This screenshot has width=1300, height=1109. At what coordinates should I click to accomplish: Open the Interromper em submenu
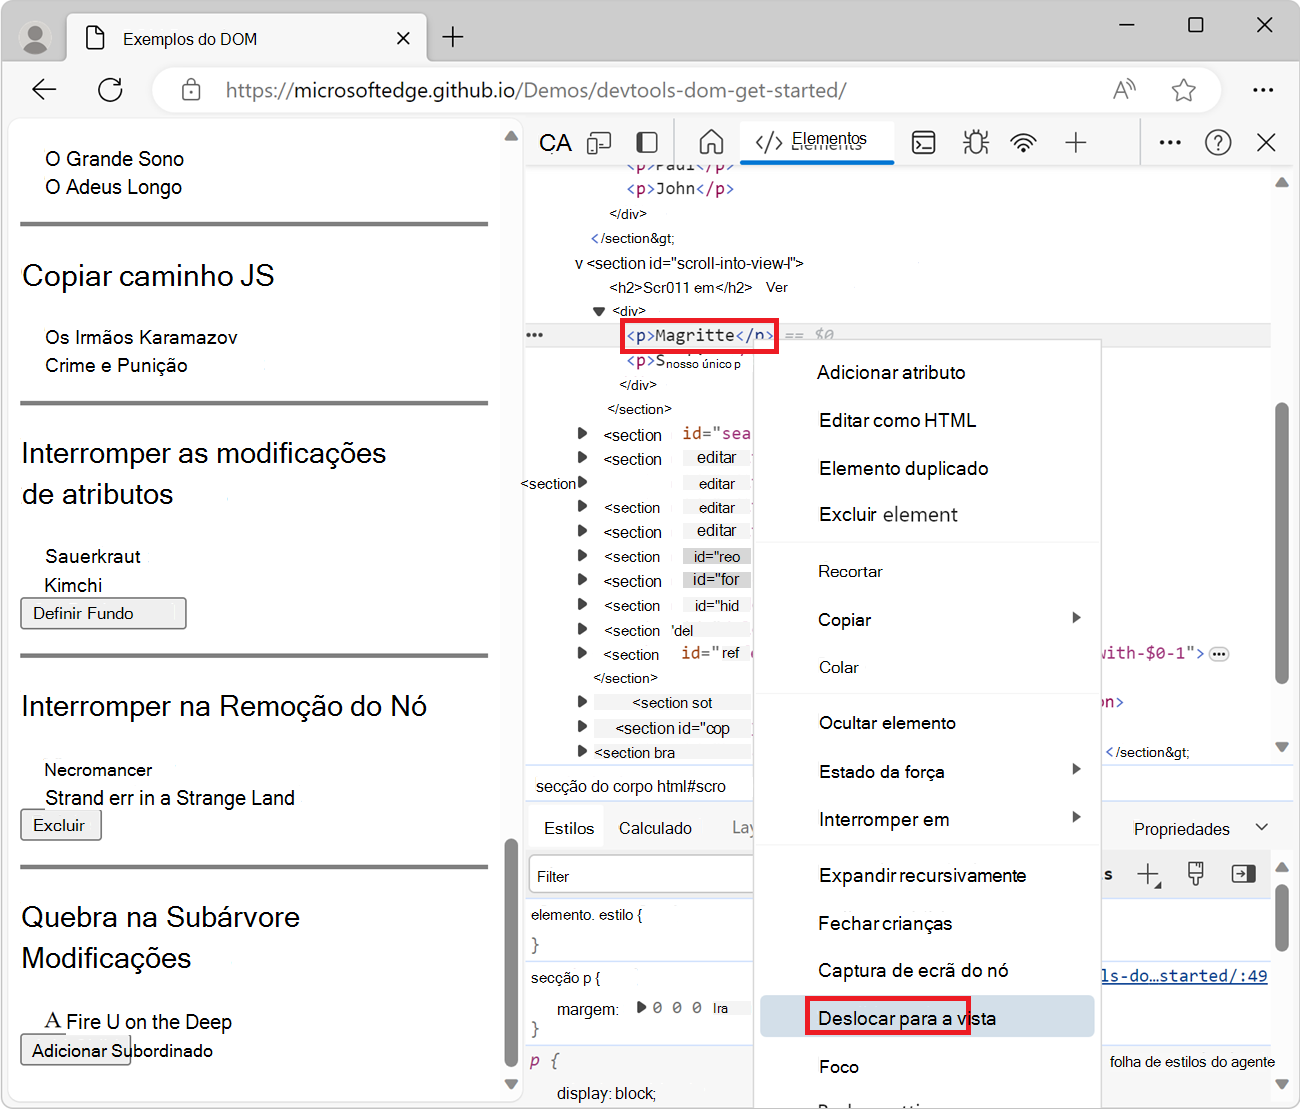point(927,819)
